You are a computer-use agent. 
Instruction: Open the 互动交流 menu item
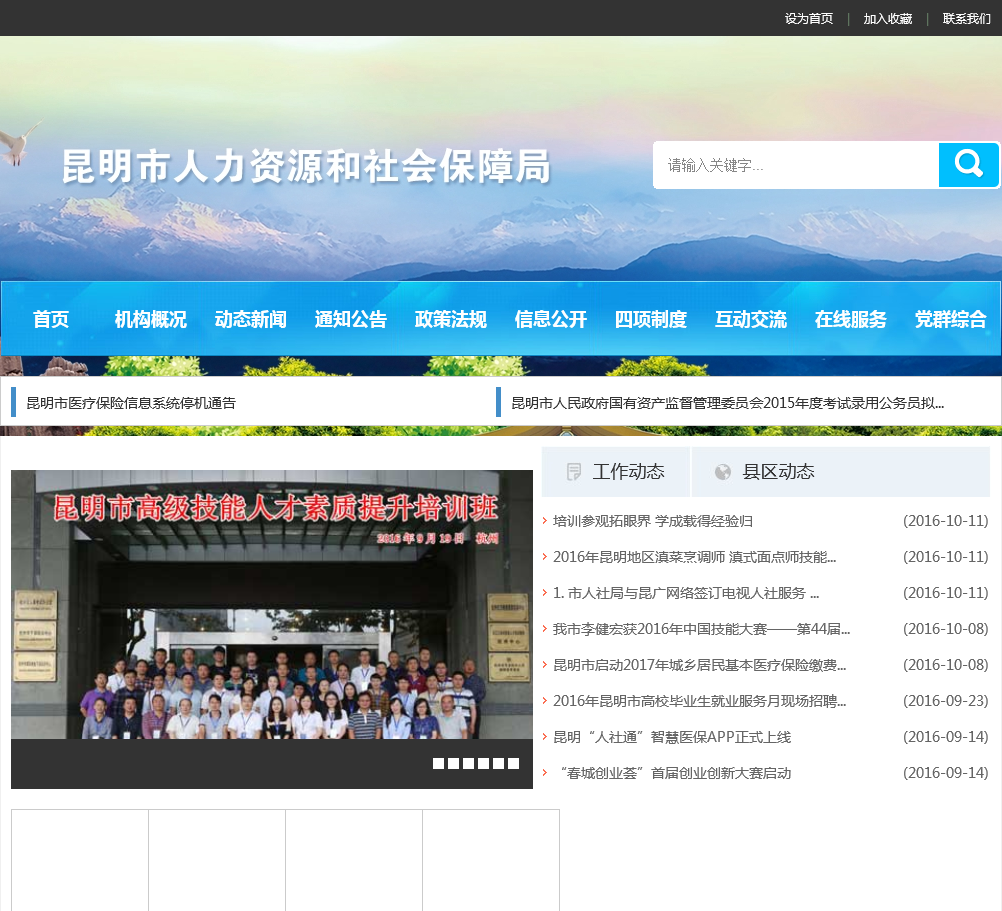751,319
